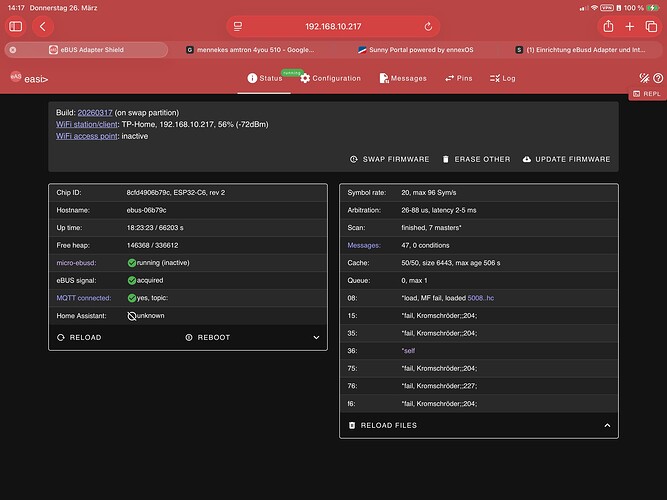This screenshot has height=500, width=667.
Task: Click cache value 50/50, size 6443
Action: tap(450, 263)
